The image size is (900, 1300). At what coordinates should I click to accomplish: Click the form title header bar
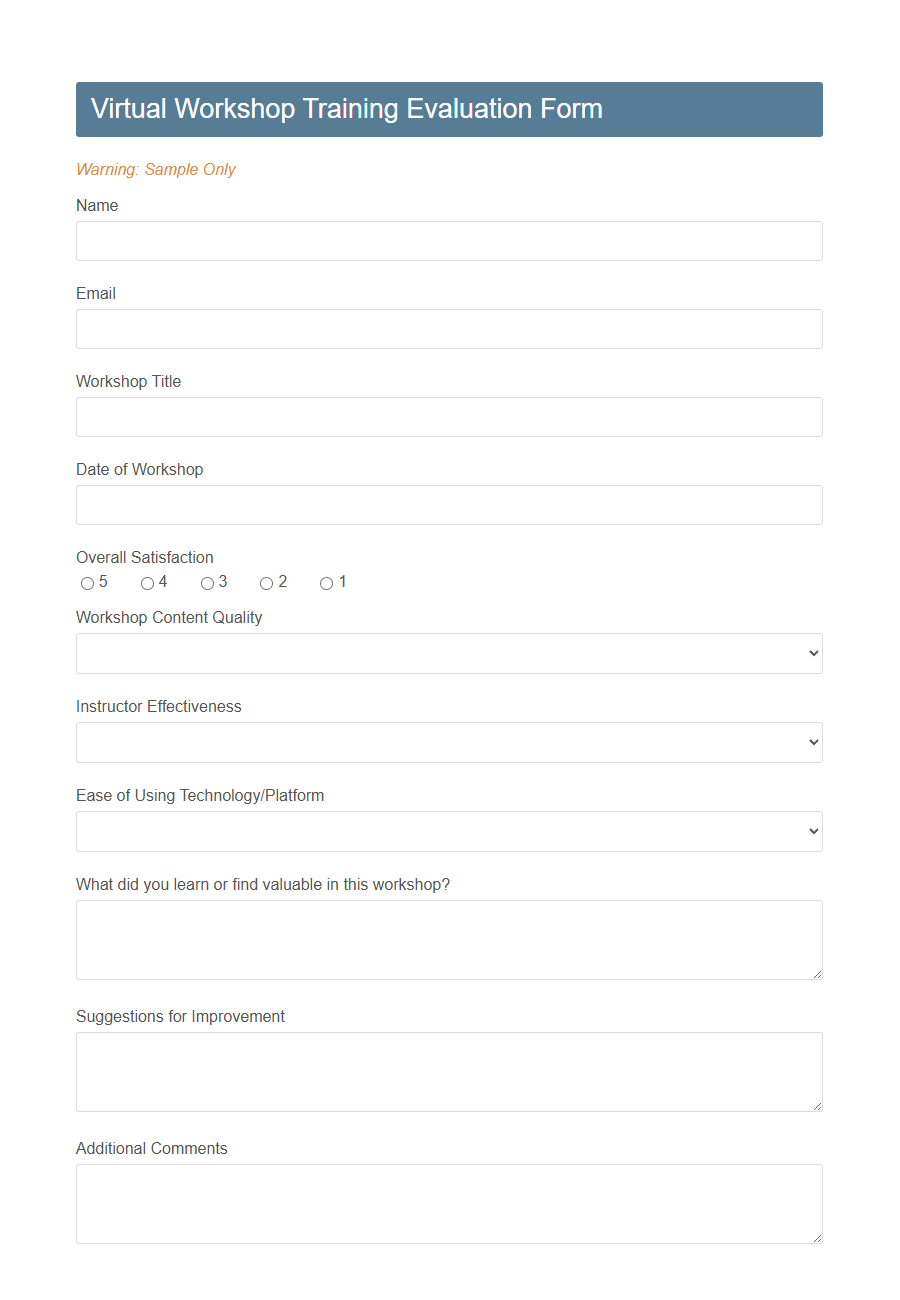449,109
